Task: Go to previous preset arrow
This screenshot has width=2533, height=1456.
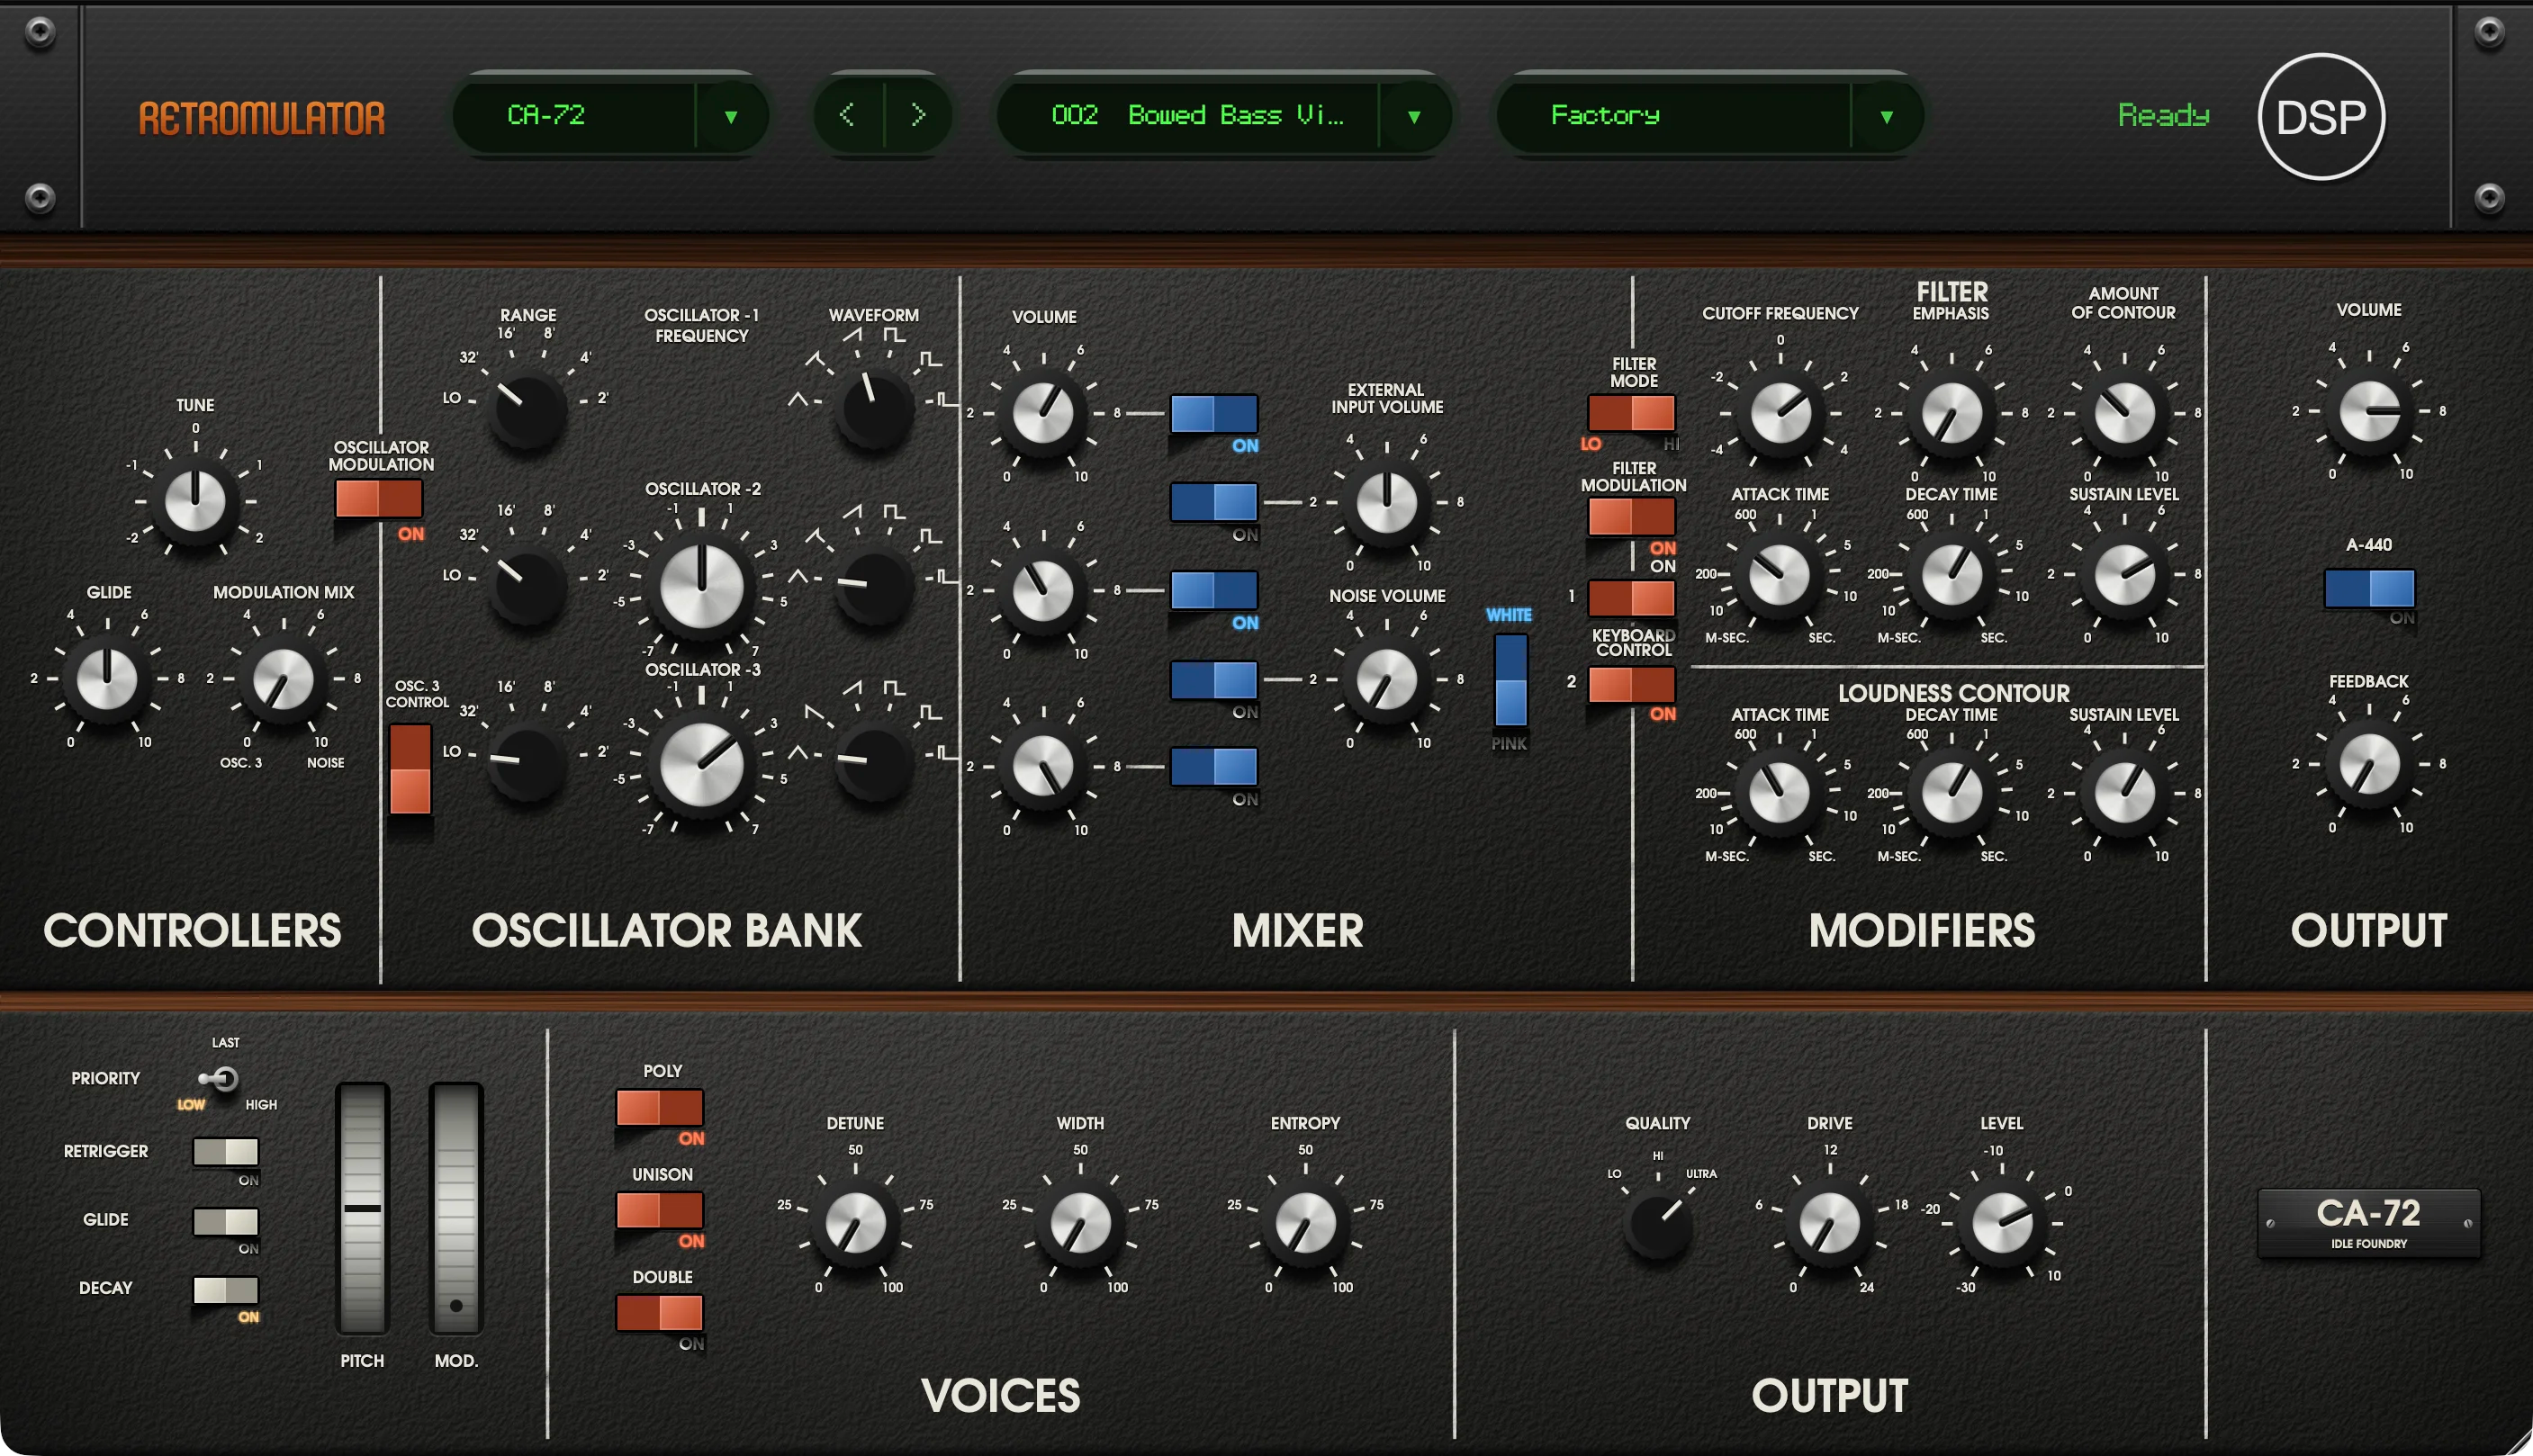Action: coord(847,115)
